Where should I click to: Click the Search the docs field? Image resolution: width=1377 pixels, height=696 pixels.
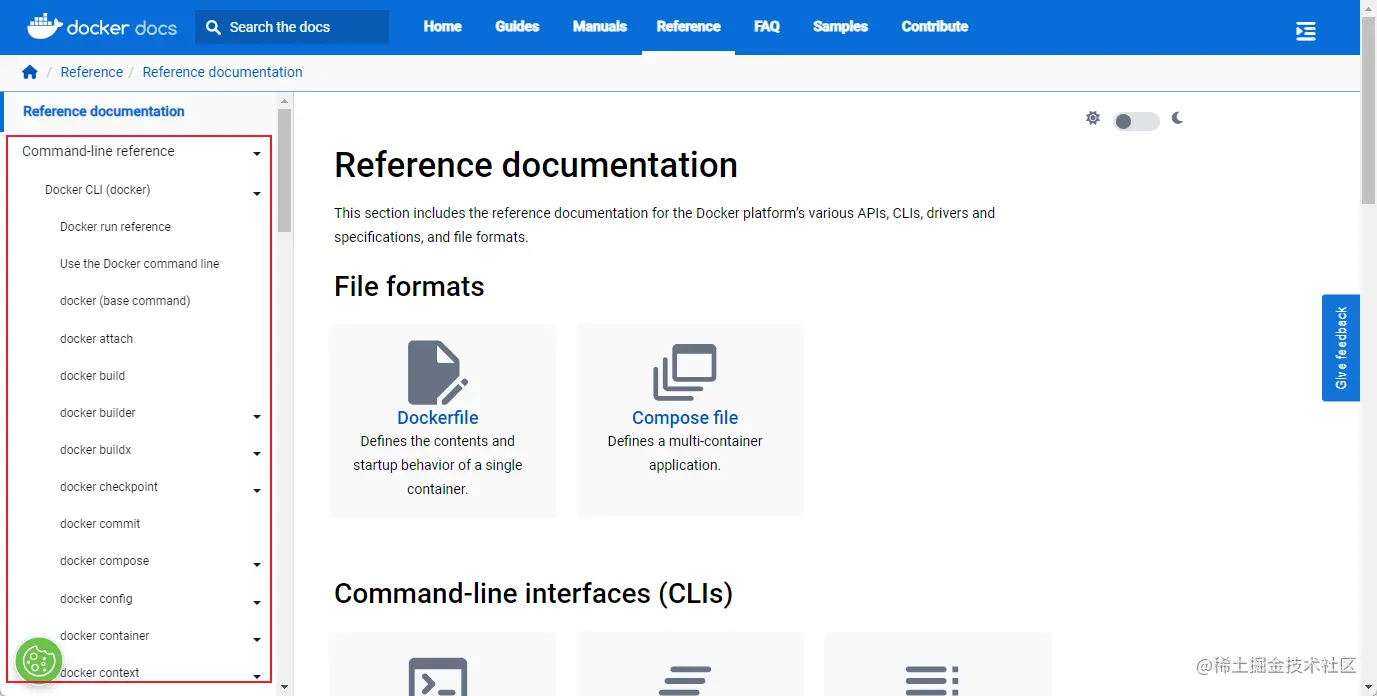click(x=292, y=27)
